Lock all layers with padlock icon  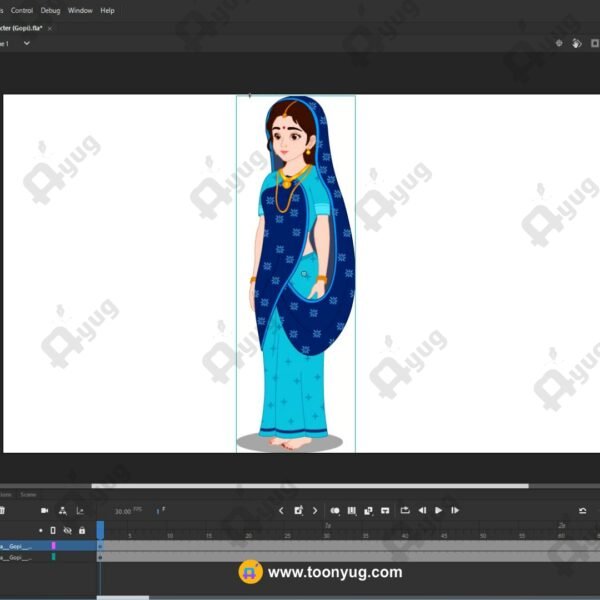82,530
